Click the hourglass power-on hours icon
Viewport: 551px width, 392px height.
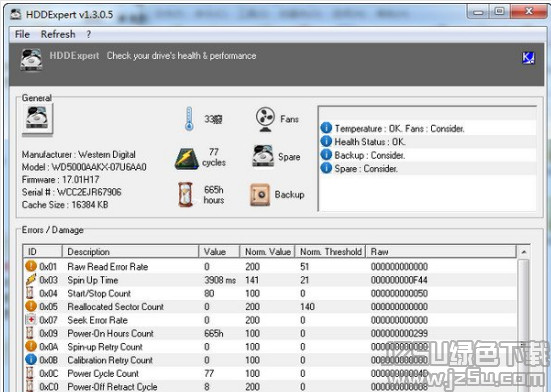click(185, 194)
